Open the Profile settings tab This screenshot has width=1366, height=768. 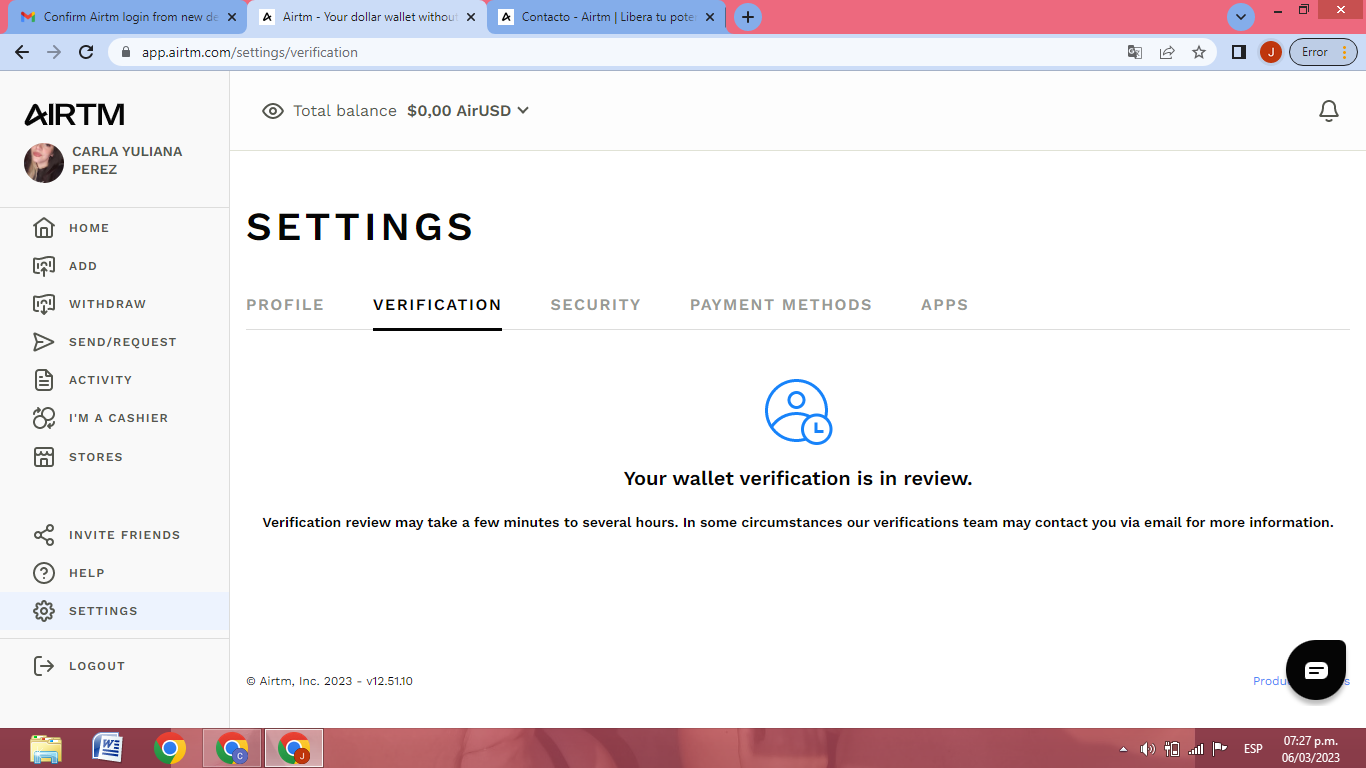pyautogui.click(x=285, y=305)
